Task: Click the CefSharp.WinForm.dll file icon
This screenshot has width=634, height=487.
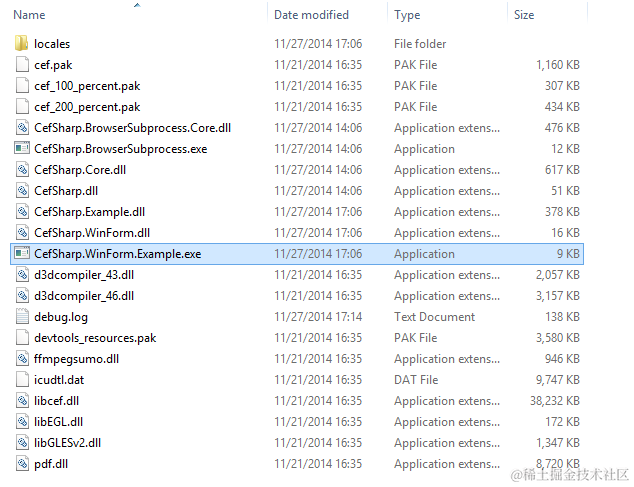Action: (x=22, y=233)
